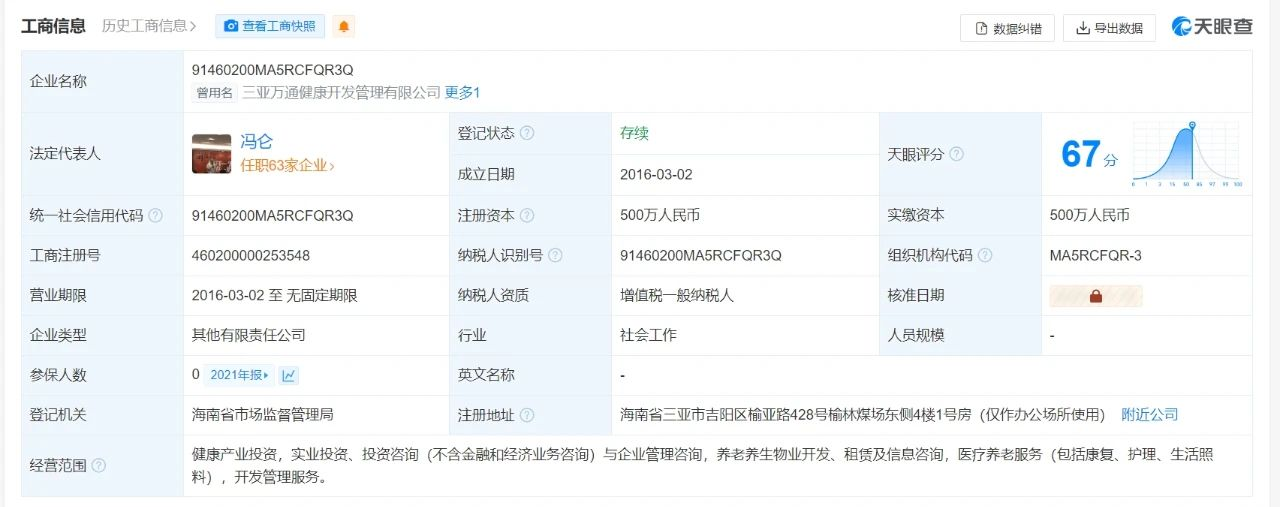This screenshot has width=1280, height=507.
Task: Click the 67分 score value
Action: coord(1090,154)
